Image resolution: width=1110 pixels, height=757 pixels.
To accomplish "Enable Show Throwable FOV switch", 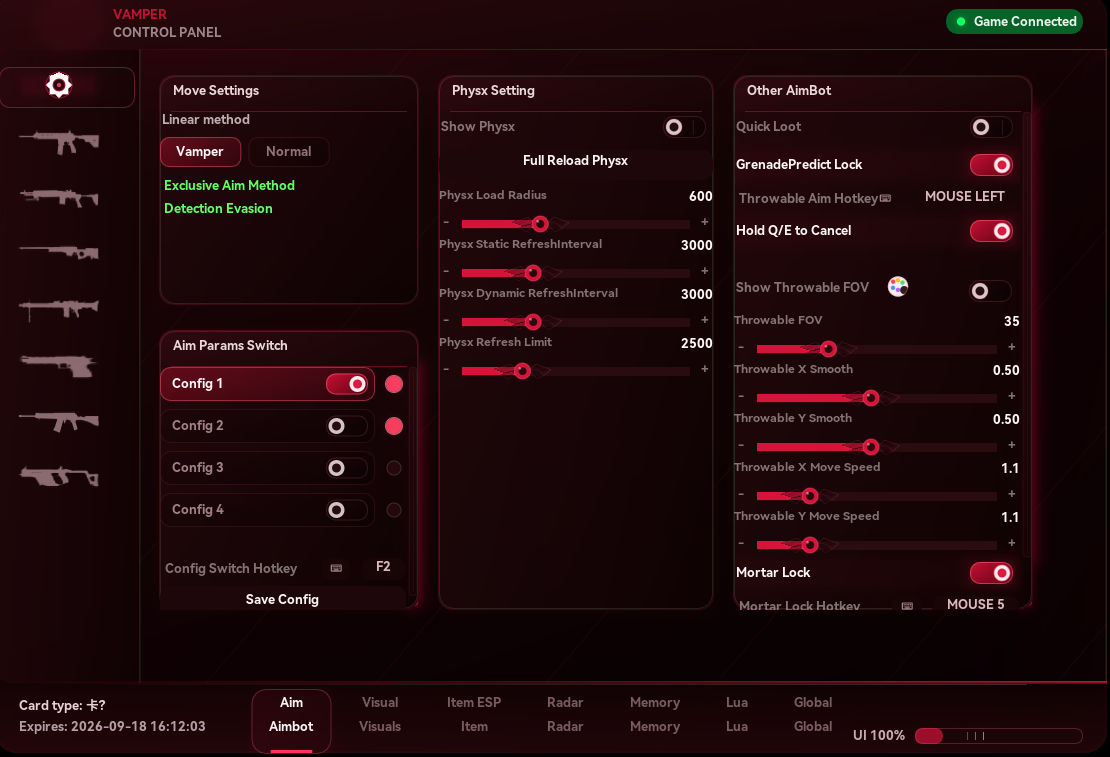I will point(990,290).
